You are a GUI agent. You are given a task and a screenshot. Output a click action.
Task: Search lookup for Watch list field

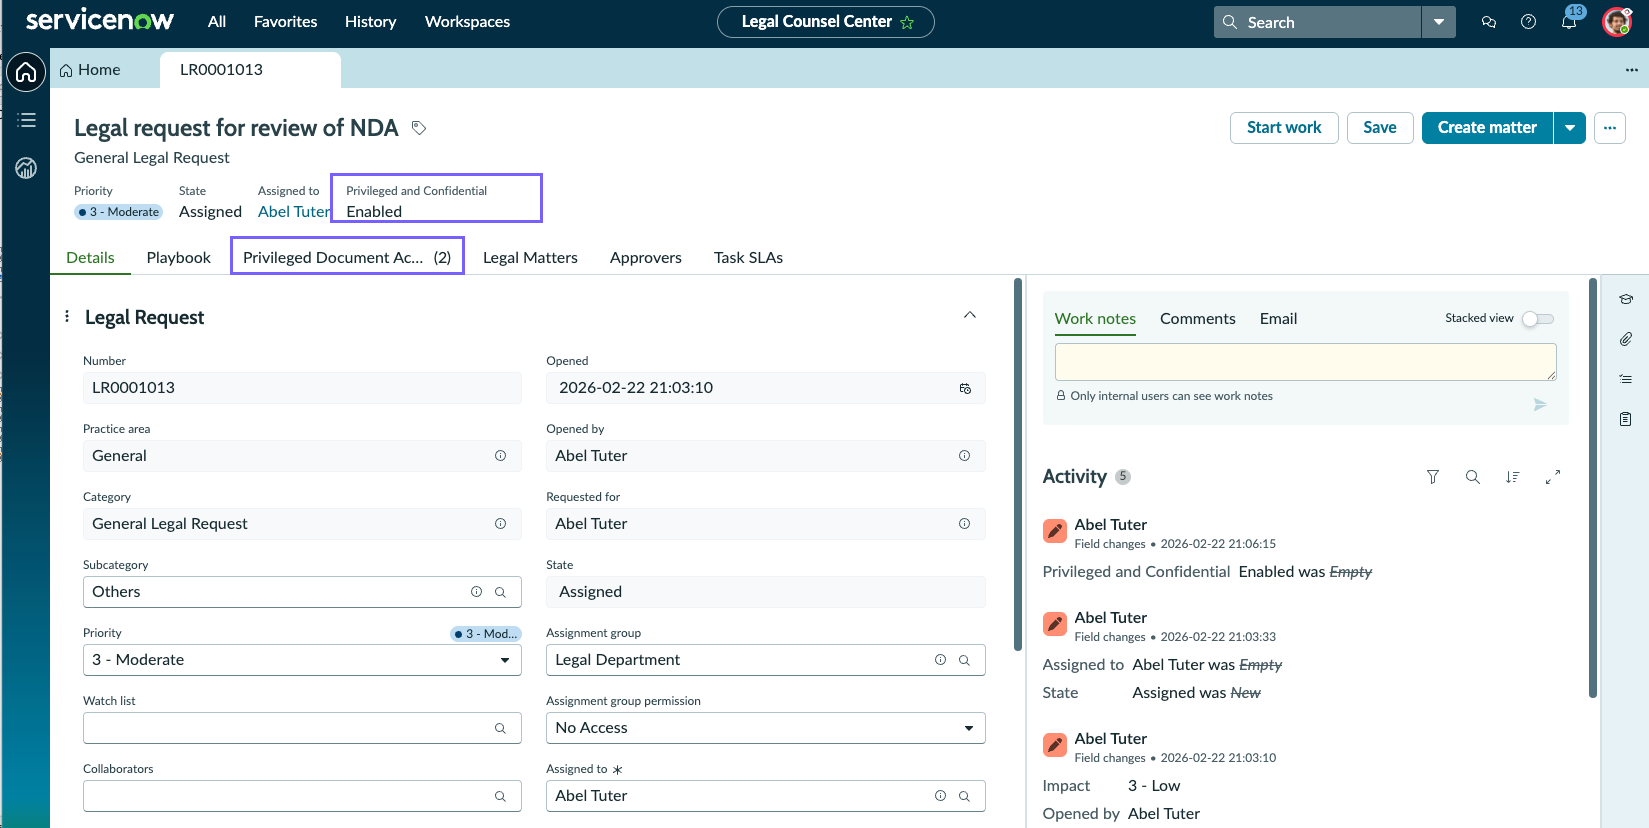(500, 728)
